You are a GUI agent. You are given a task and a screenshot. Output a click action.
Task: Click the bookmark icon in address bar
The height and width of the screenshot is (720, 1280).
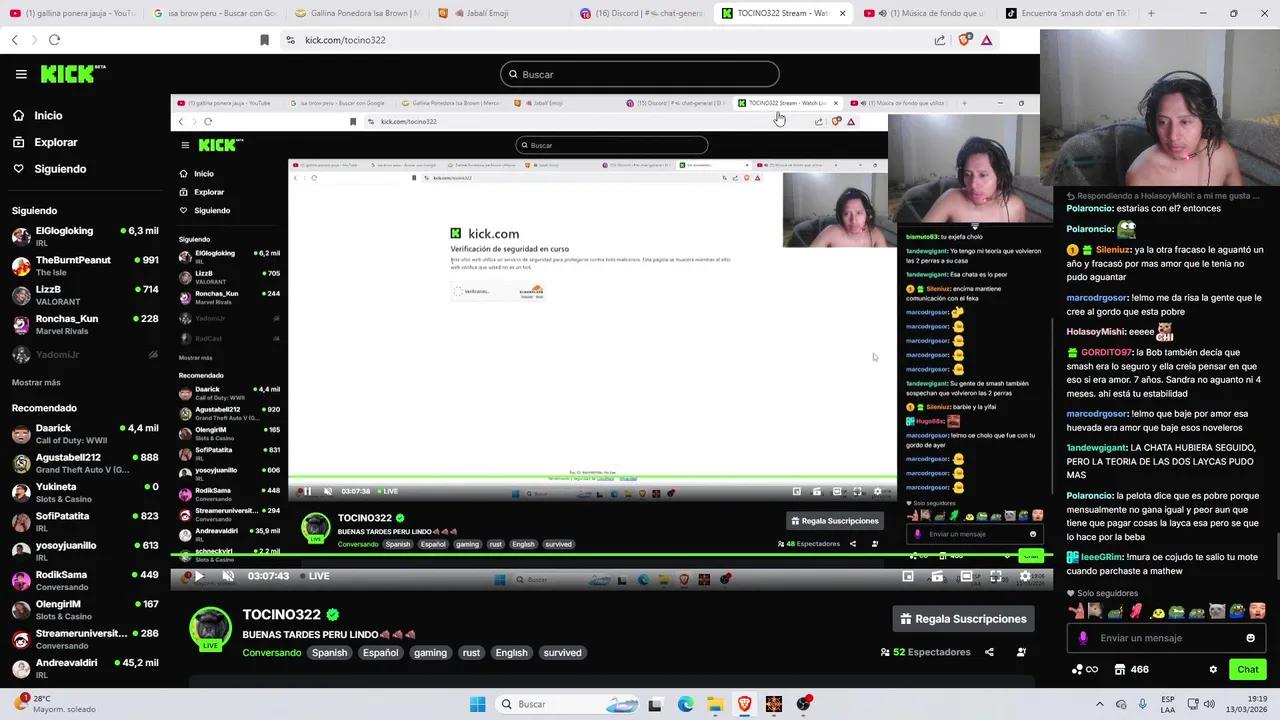[x=264, y=40]
